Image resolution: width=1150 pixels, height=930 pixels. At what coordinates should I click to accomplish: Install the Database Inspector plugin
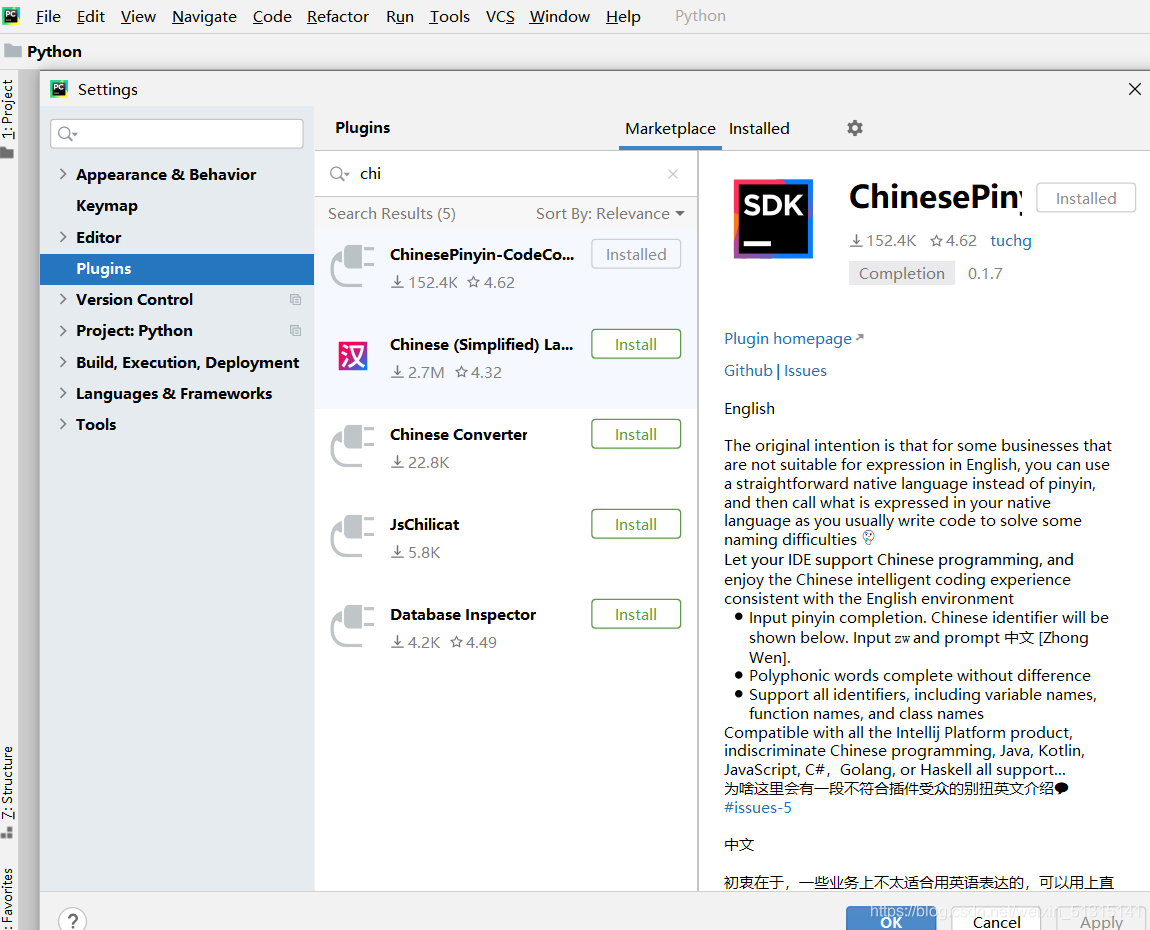(x=636, y=614)
